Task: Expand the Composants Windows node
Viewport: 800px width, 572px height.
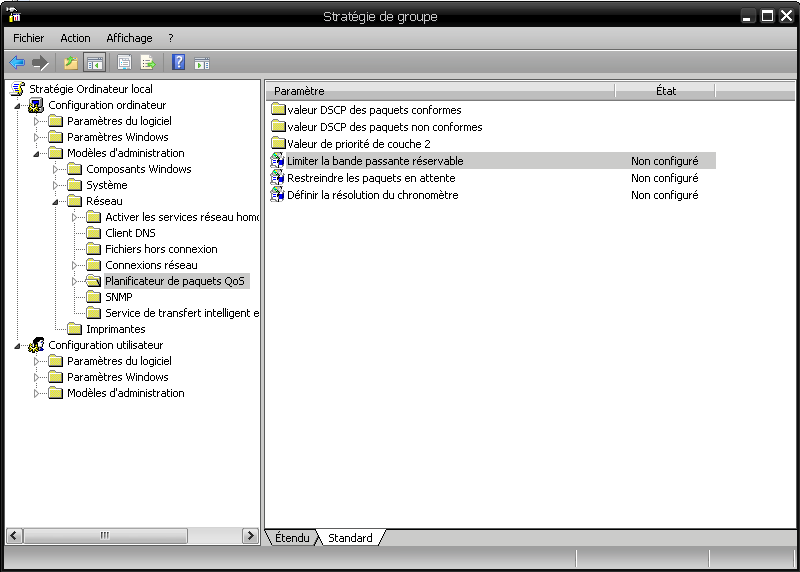Action: coord(55,169)
